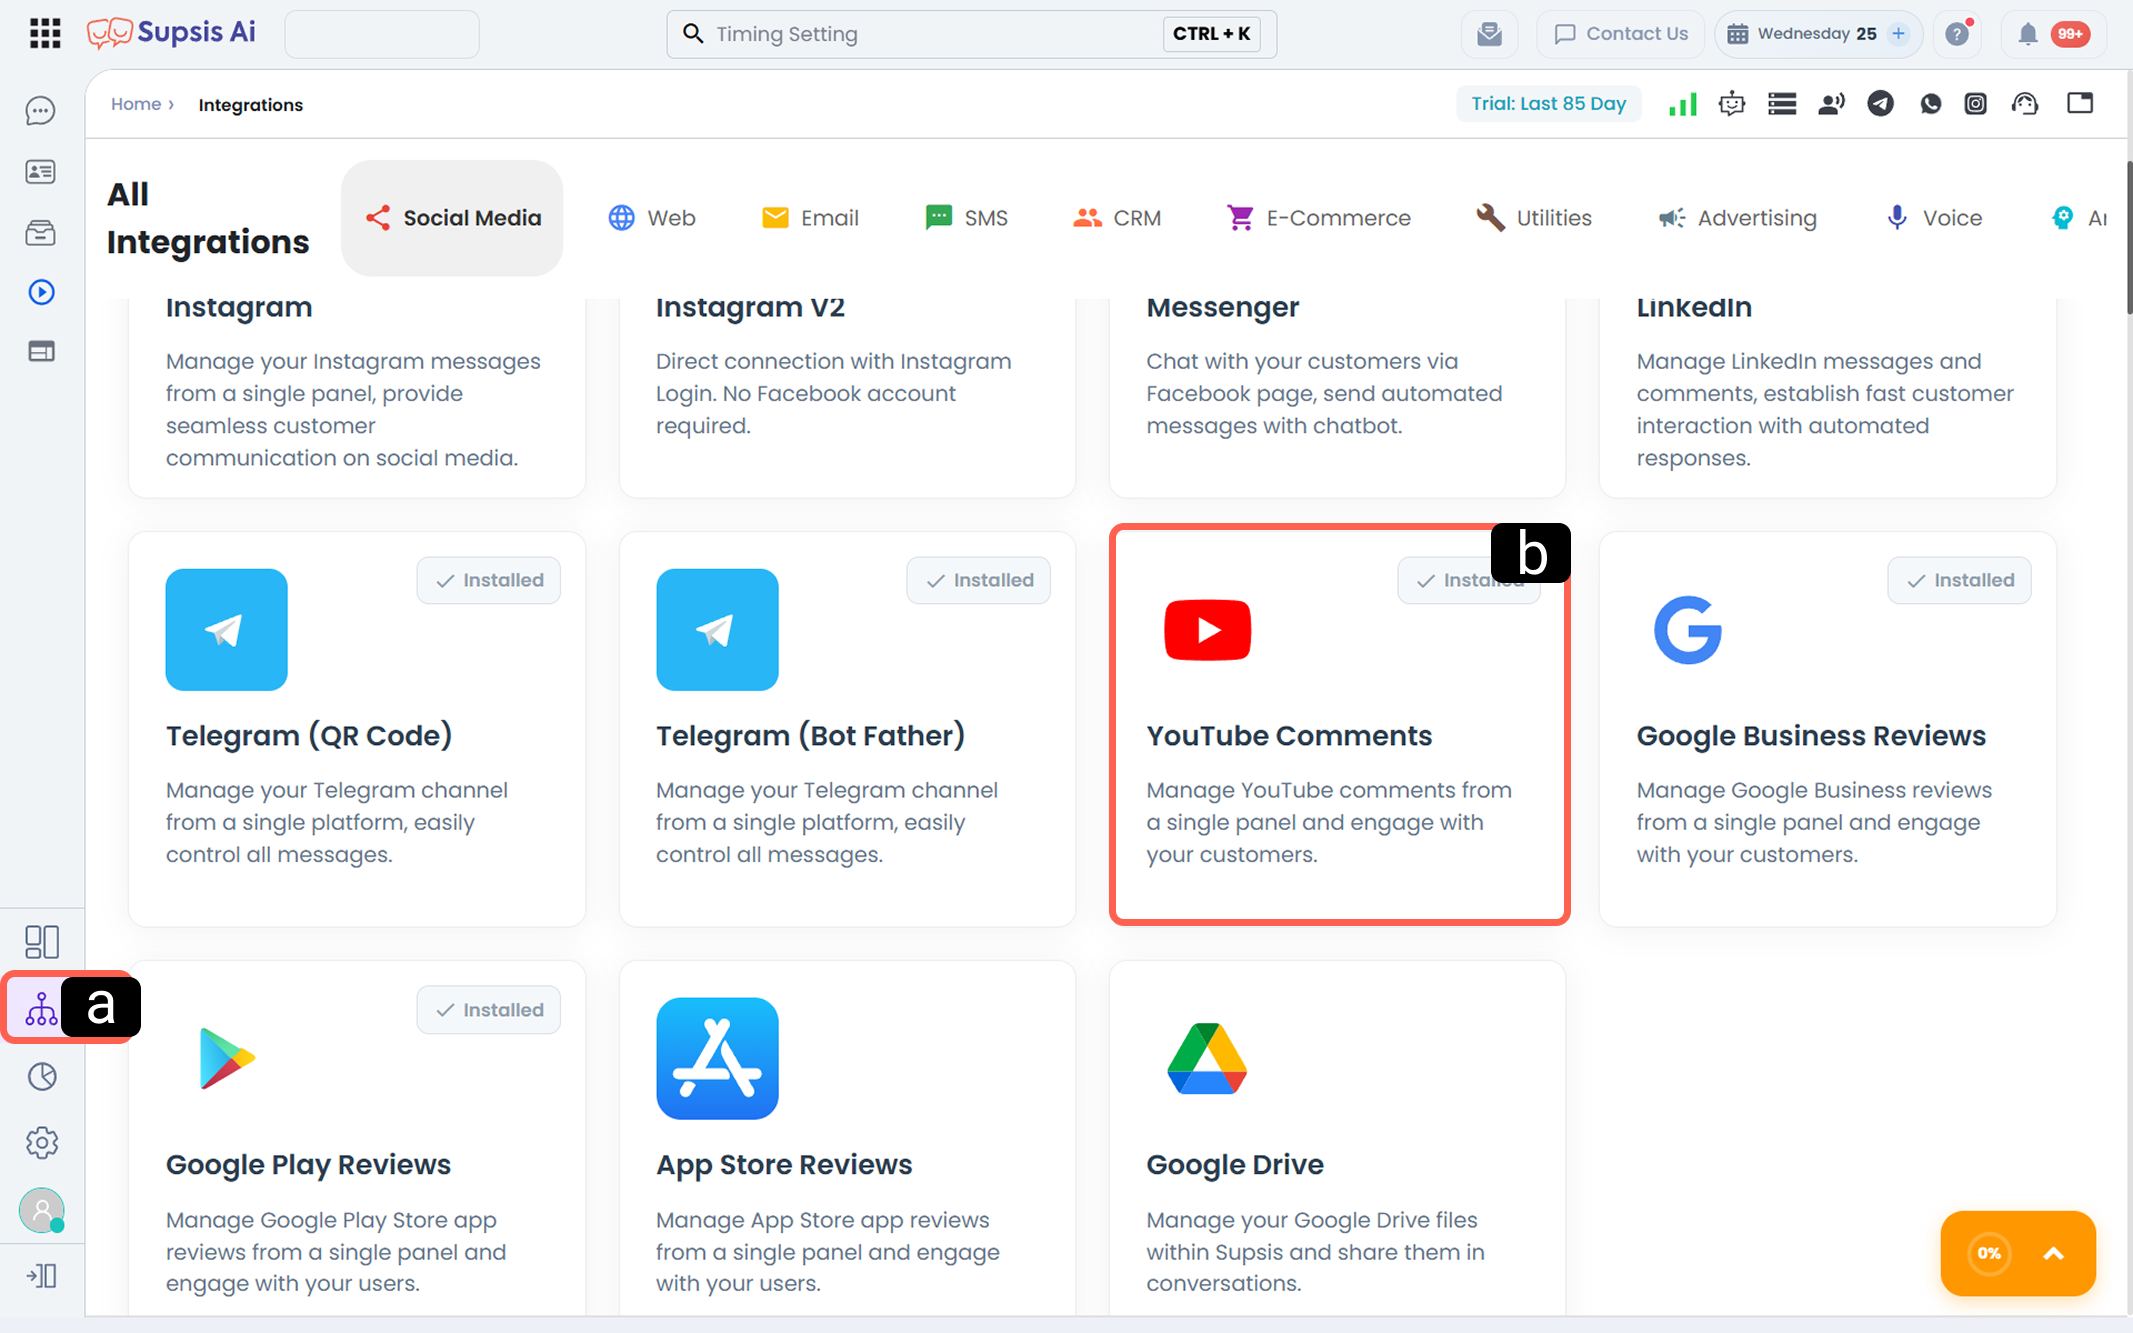This screenshot has width=2133, height=1333.
Task: Click the CTRL + K shortcut badge
Action: [x=1211, y=34]
